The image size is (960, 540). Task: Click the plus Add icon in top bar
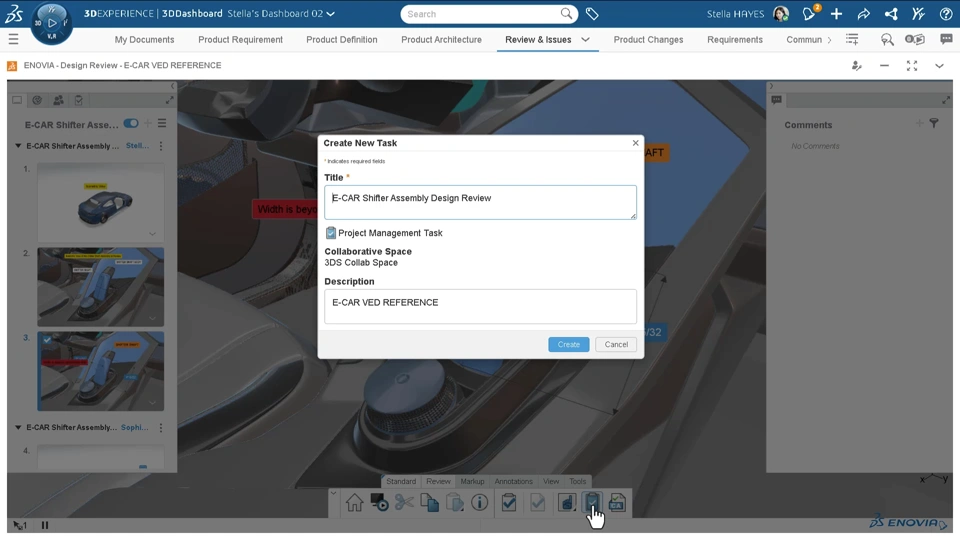click(x=836, y=13)
